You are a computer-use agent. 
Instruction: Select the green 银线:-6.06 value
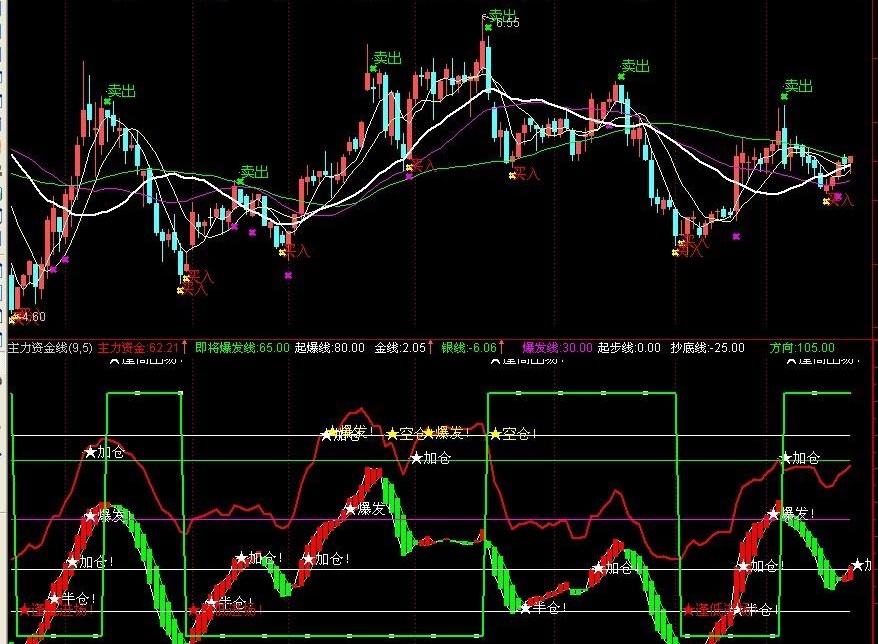coord(469,348)
